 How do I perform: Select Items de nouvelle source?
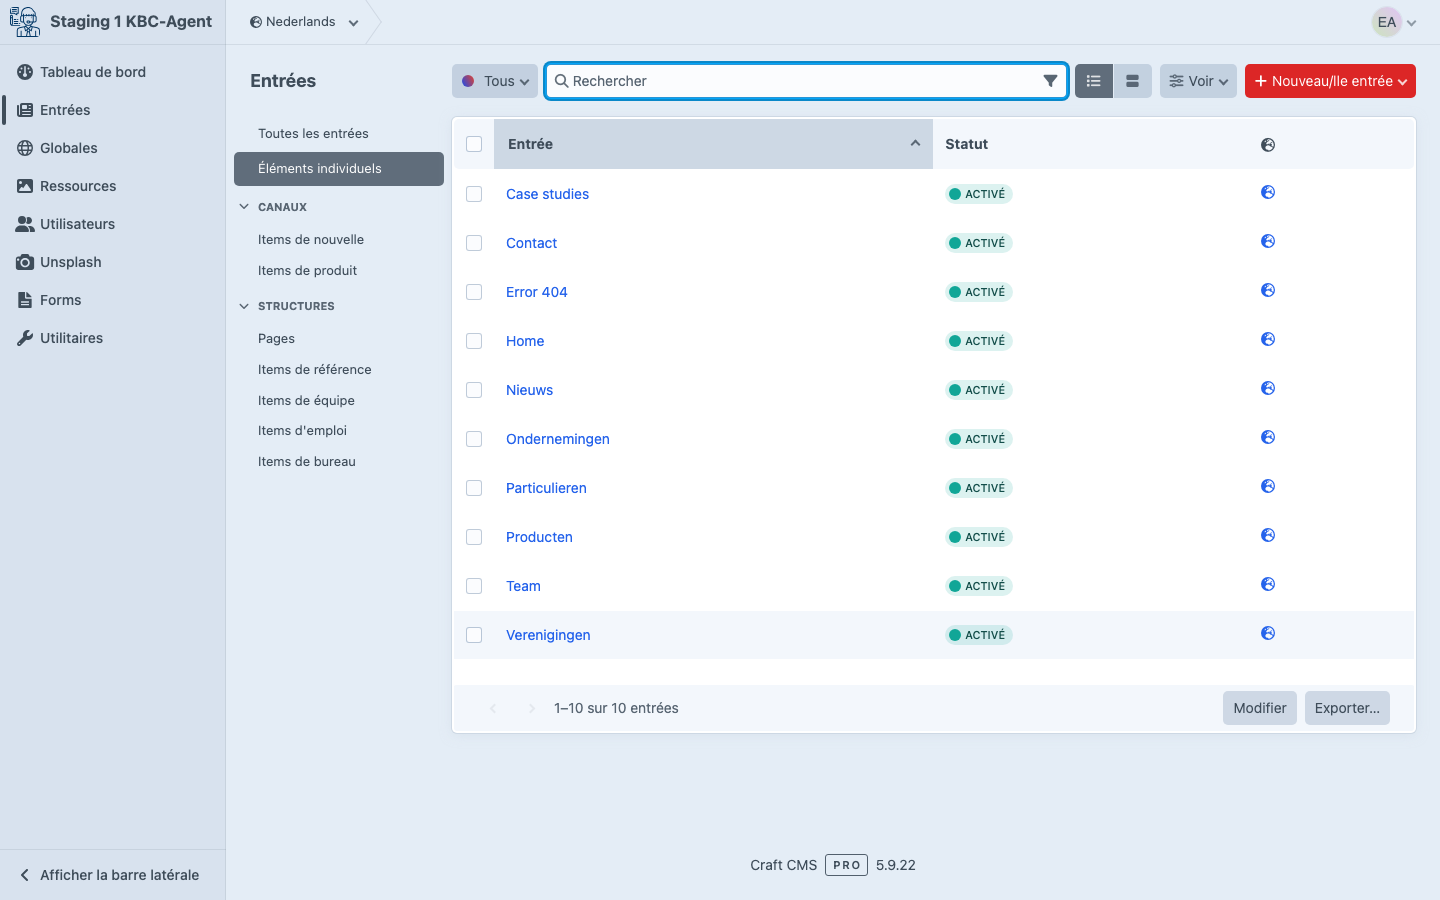coord(339,240)
